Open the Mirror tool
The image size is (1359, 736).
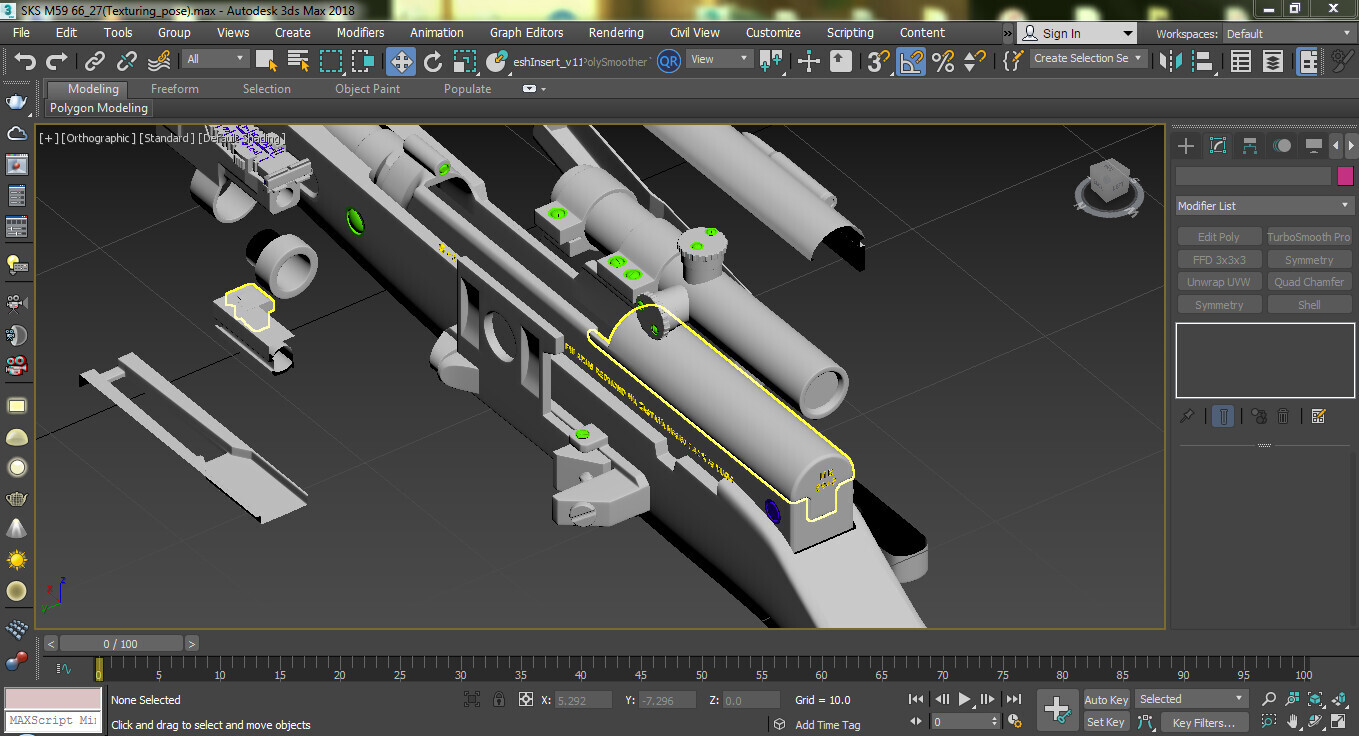tap(1169, 62)
